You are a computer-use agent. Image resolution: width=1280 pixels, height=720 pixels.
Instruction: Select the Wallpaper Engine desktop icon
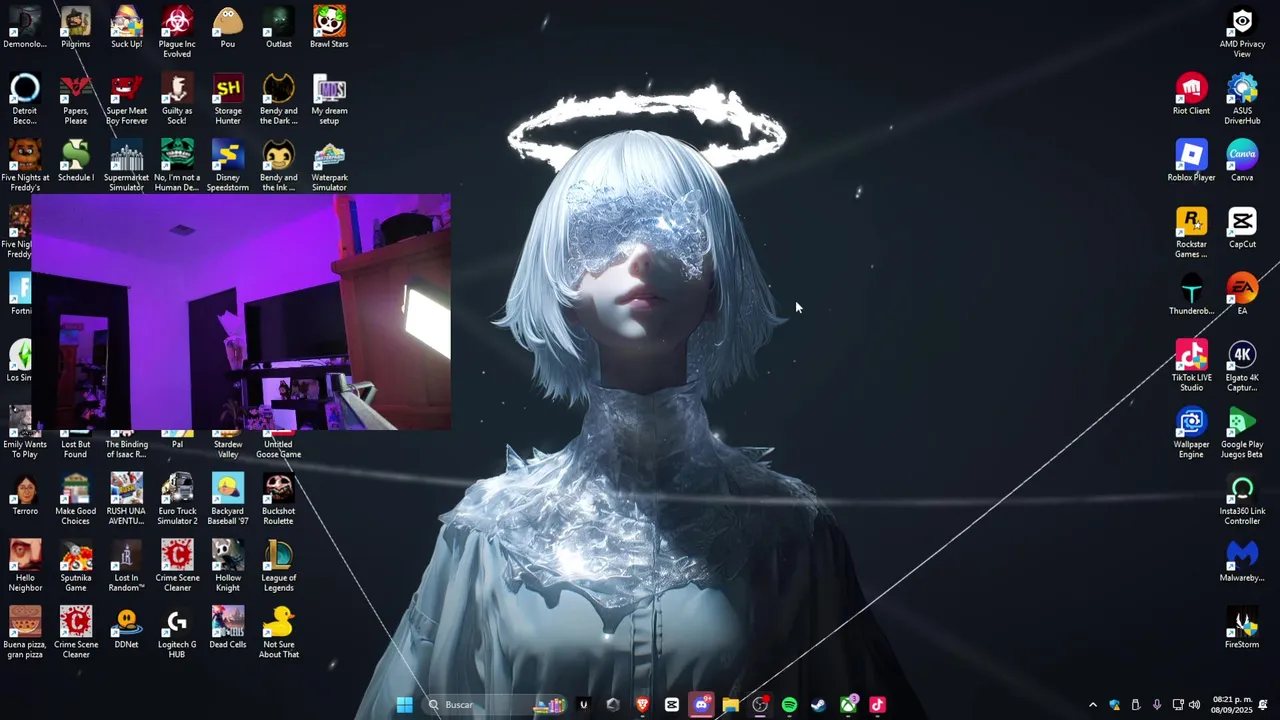click(1191, 433)
